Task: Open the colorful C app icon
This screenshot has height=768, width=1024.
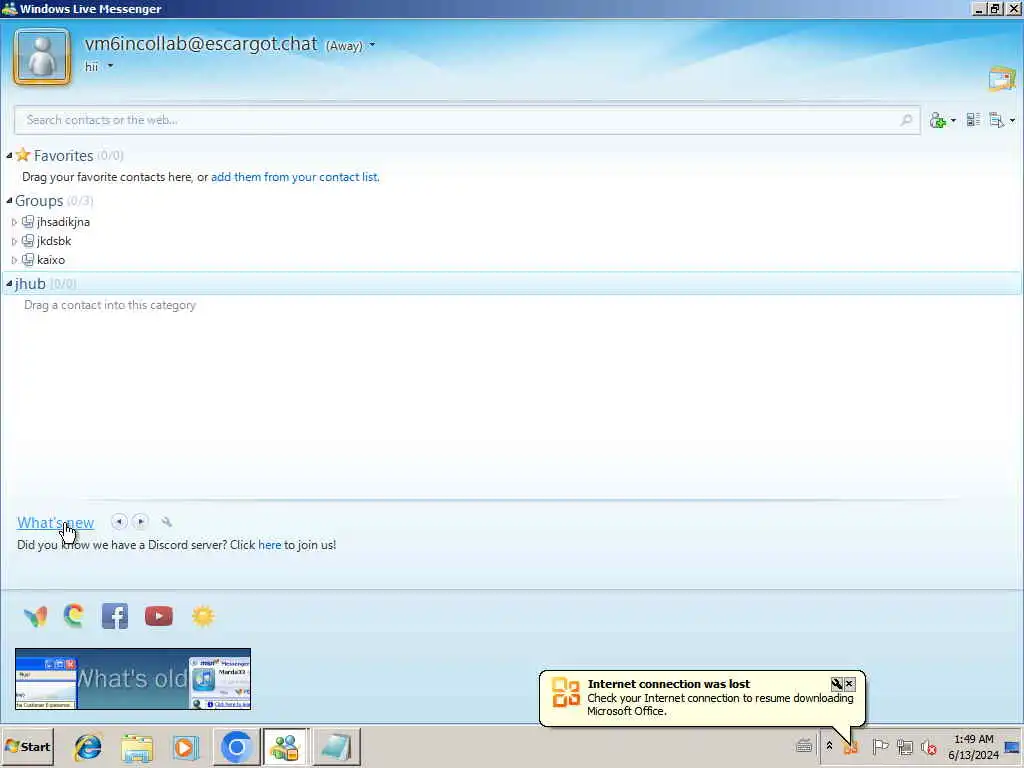Action: pyautogui.click(x=74, y=616)
